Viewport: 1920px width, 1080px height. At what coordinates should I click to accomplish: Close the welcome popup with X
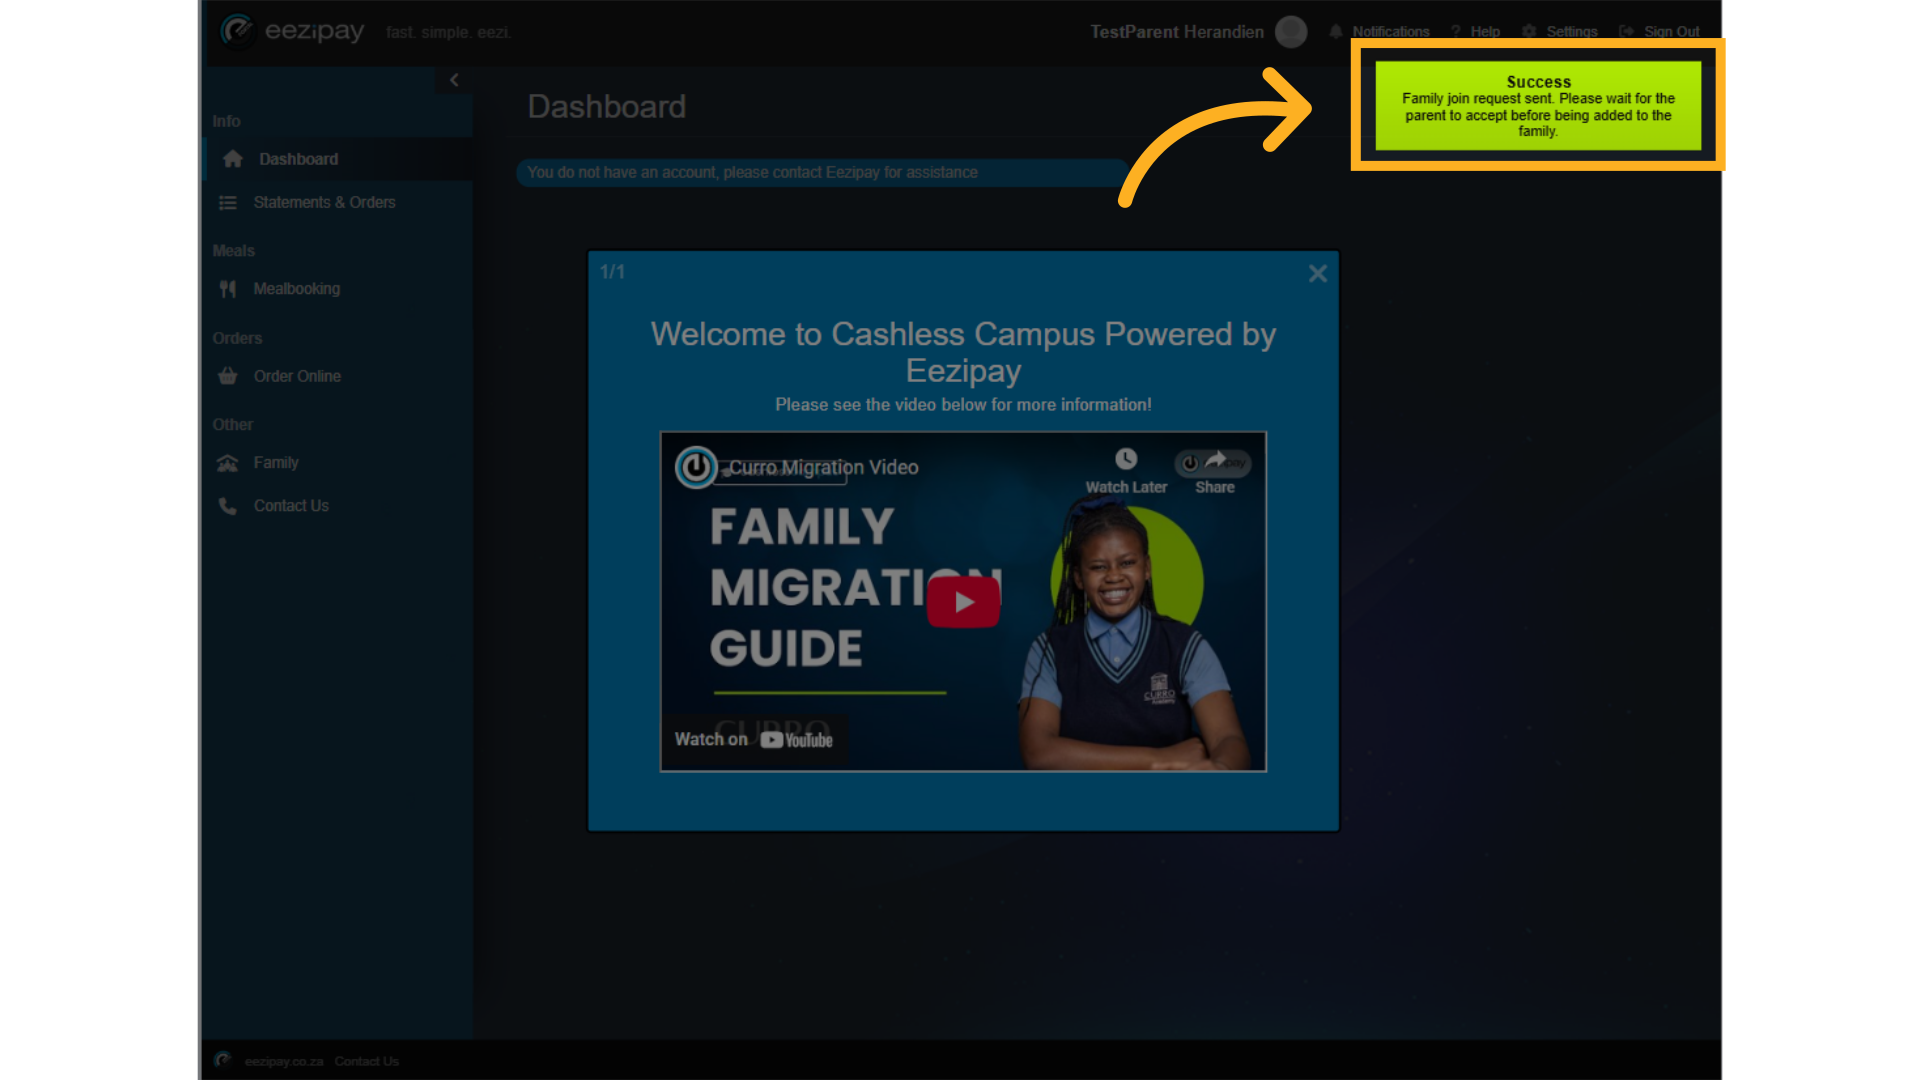pyautogui.click(x=1318, y=274)
